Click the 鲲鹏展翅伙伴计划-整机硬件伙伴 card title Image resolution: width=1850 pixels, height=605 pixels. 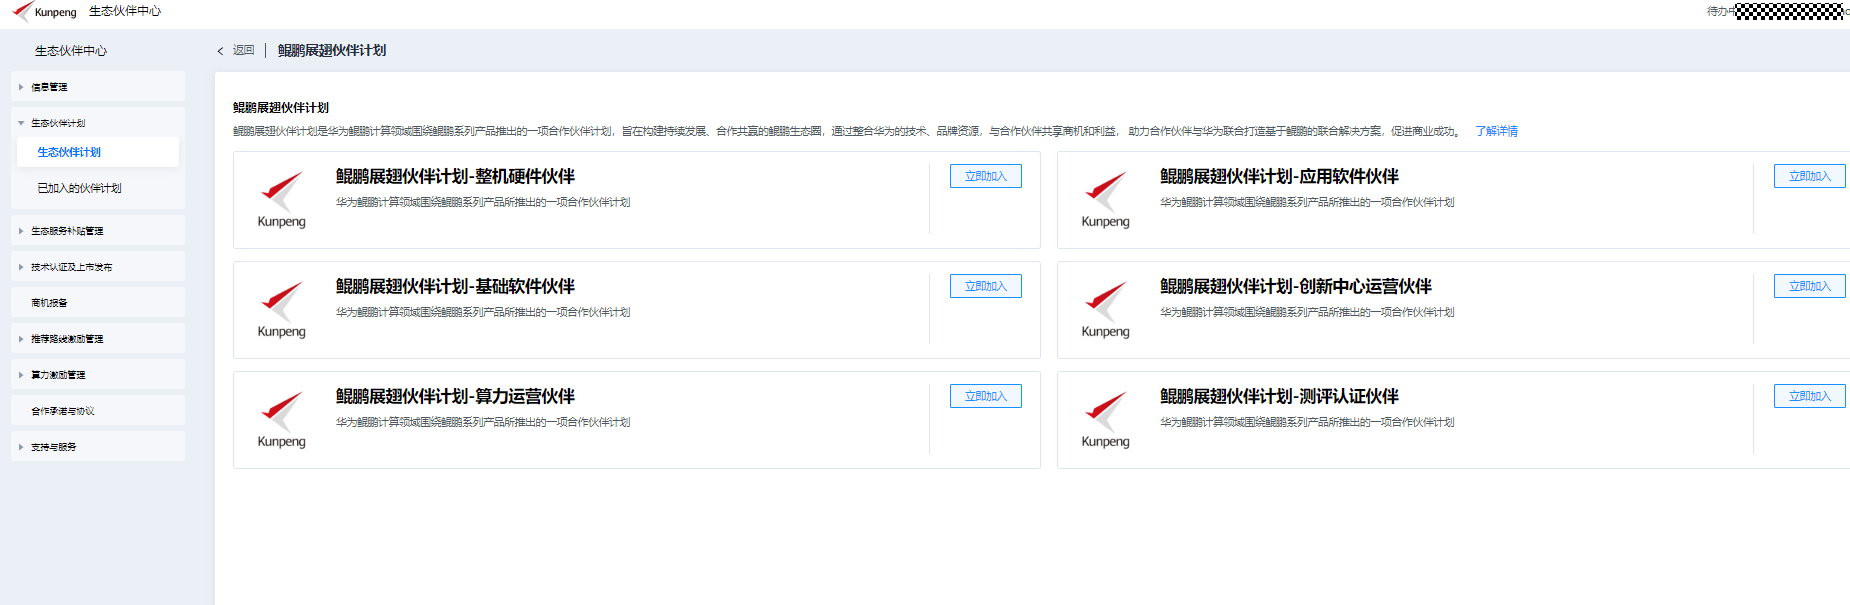(x=455, y=176)
